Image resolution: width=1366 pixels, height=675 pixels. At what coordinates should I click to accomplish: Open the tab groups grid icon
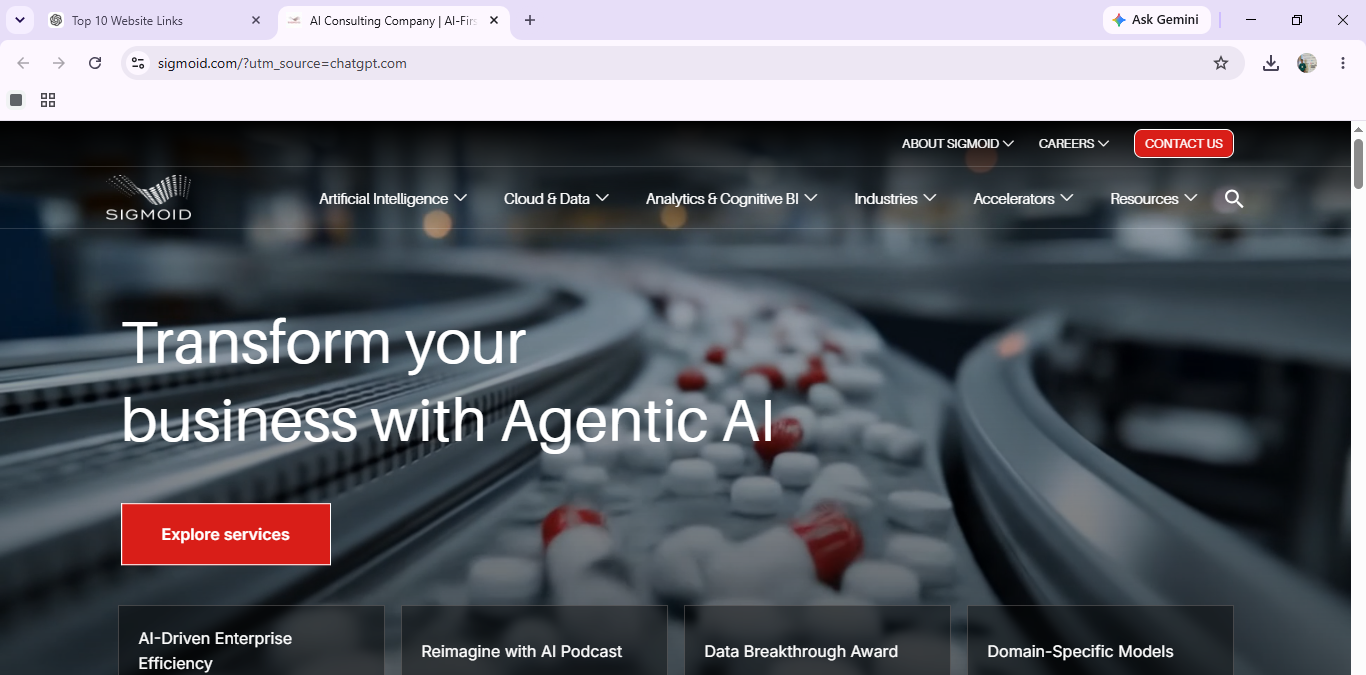[x=48, y=100]
